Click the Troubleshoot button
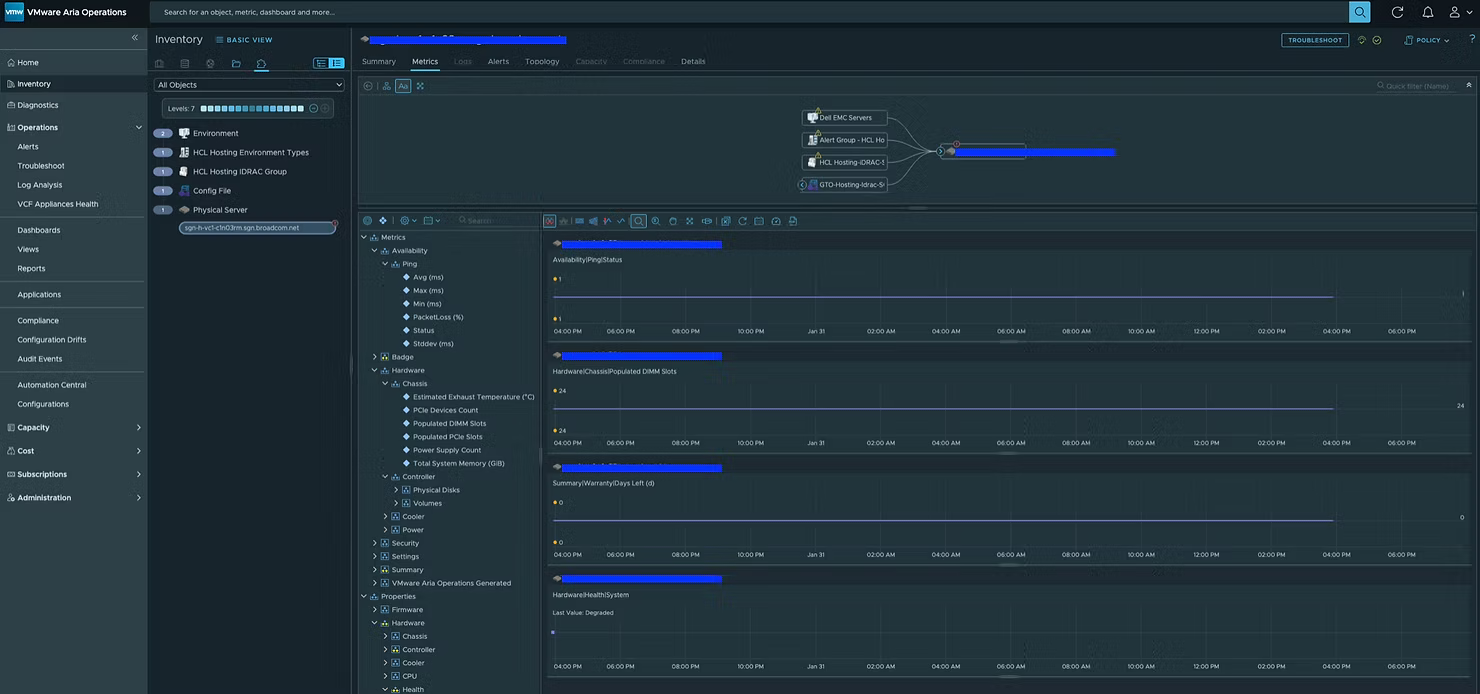Viewport: 1480px width, 694px height. point(1314,40)
